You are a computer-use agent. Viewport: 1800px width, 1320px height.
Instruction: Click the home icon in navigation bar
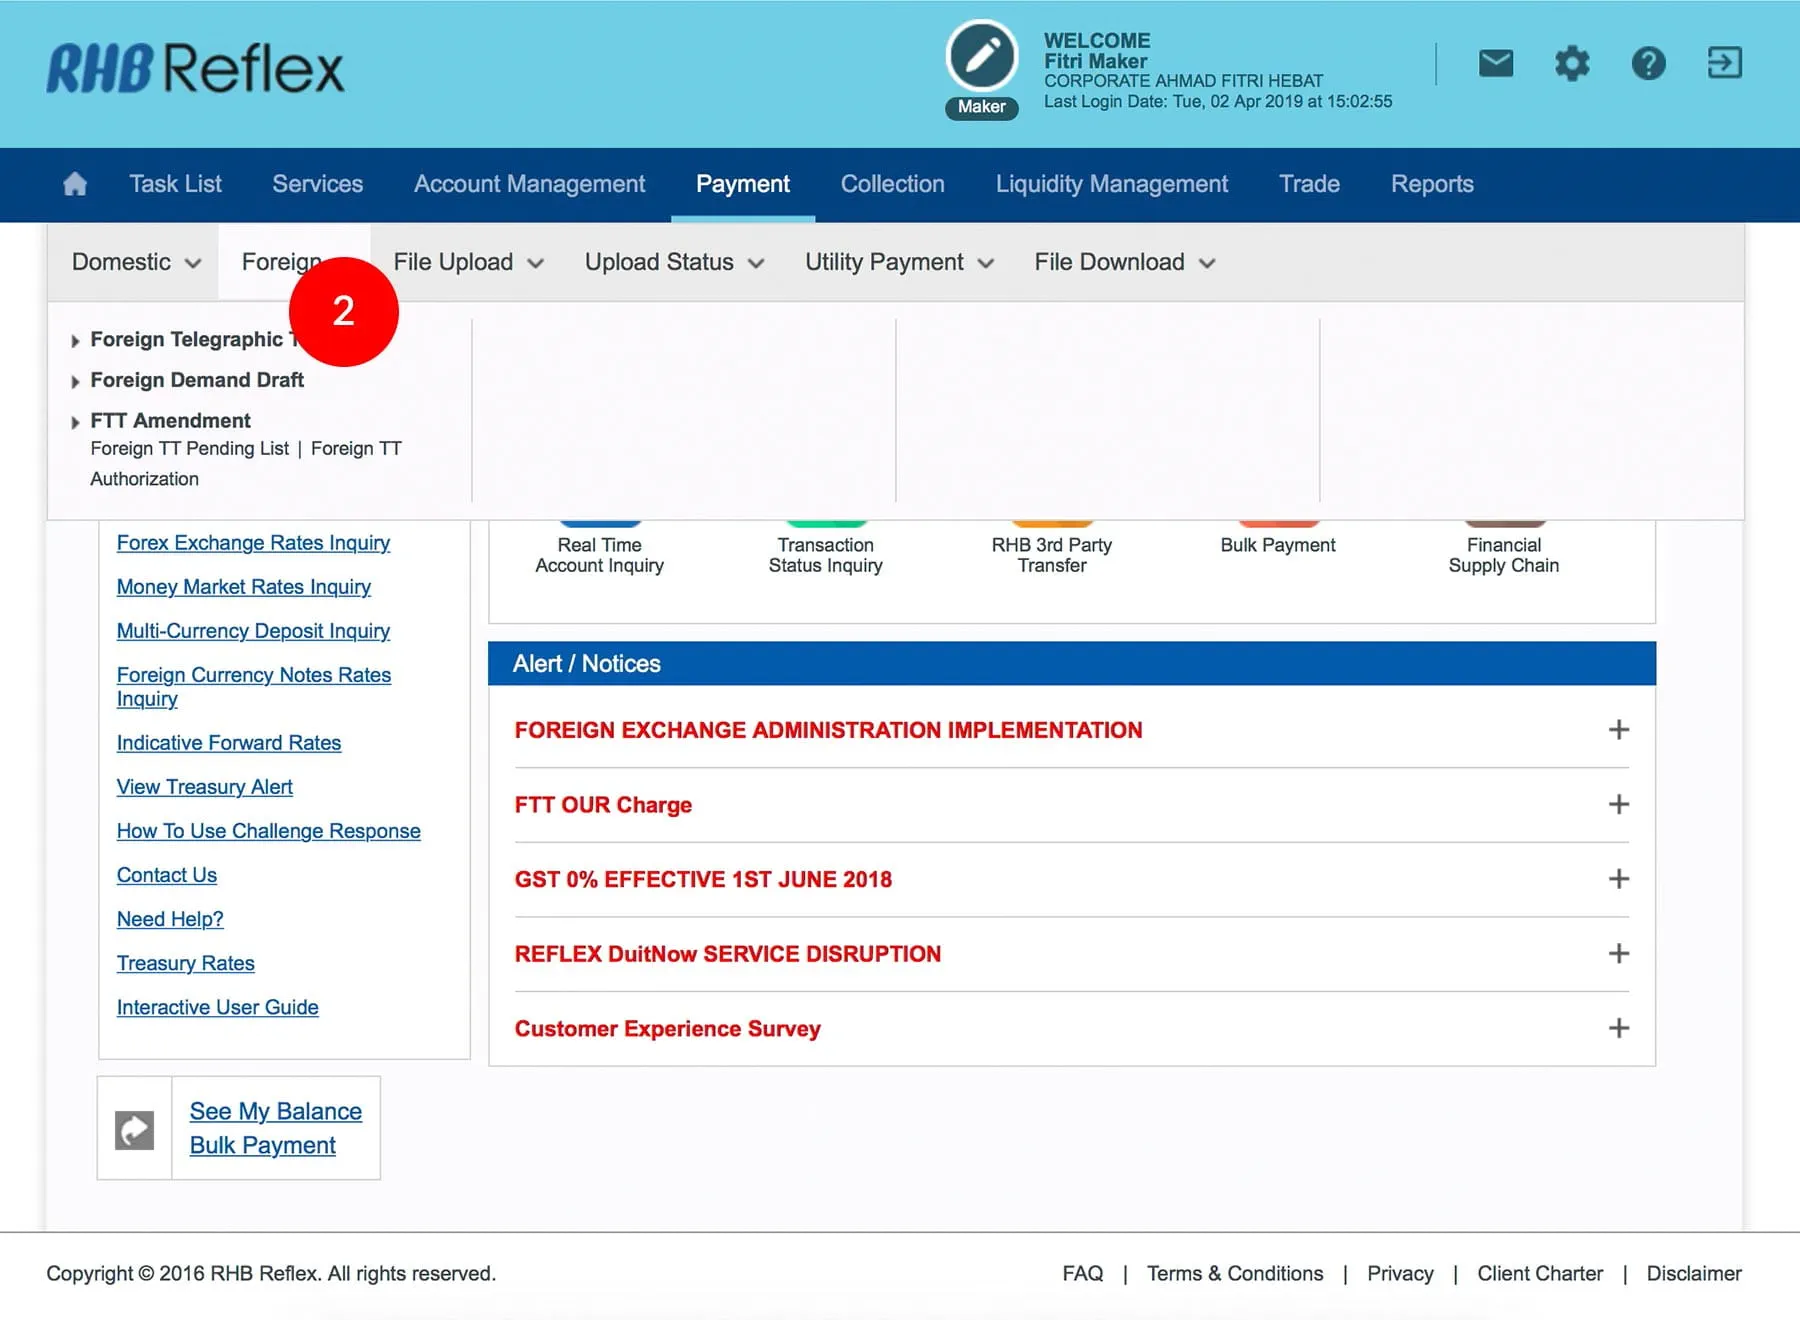(x=75, y=184)
